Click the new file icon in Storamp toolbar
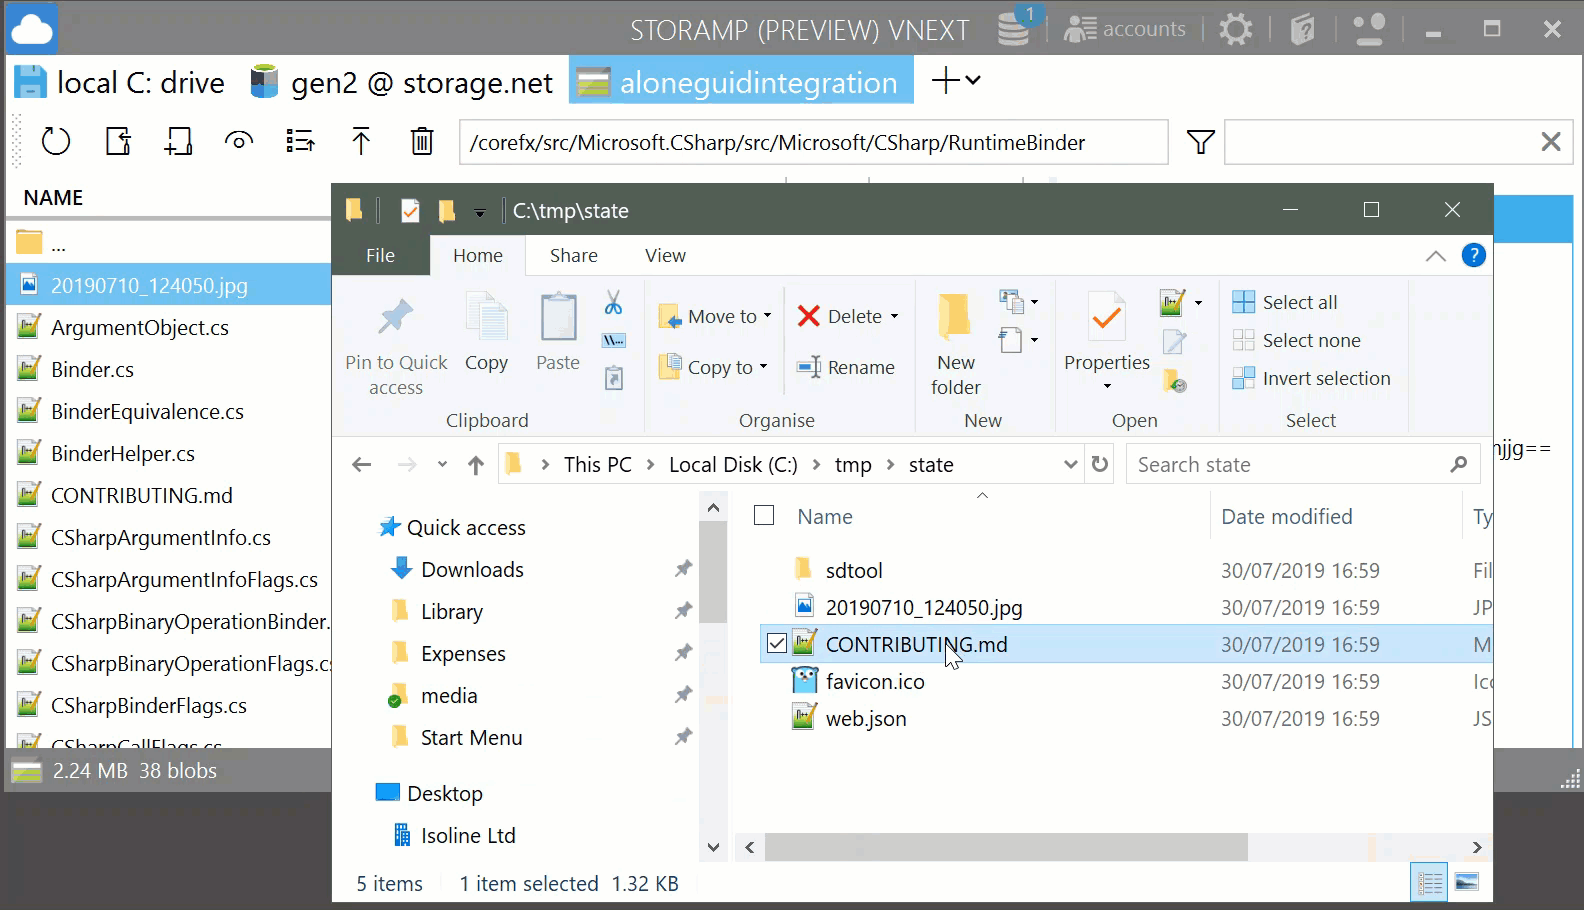Viewport: 1584px width, 910px height. pos(118,142)
